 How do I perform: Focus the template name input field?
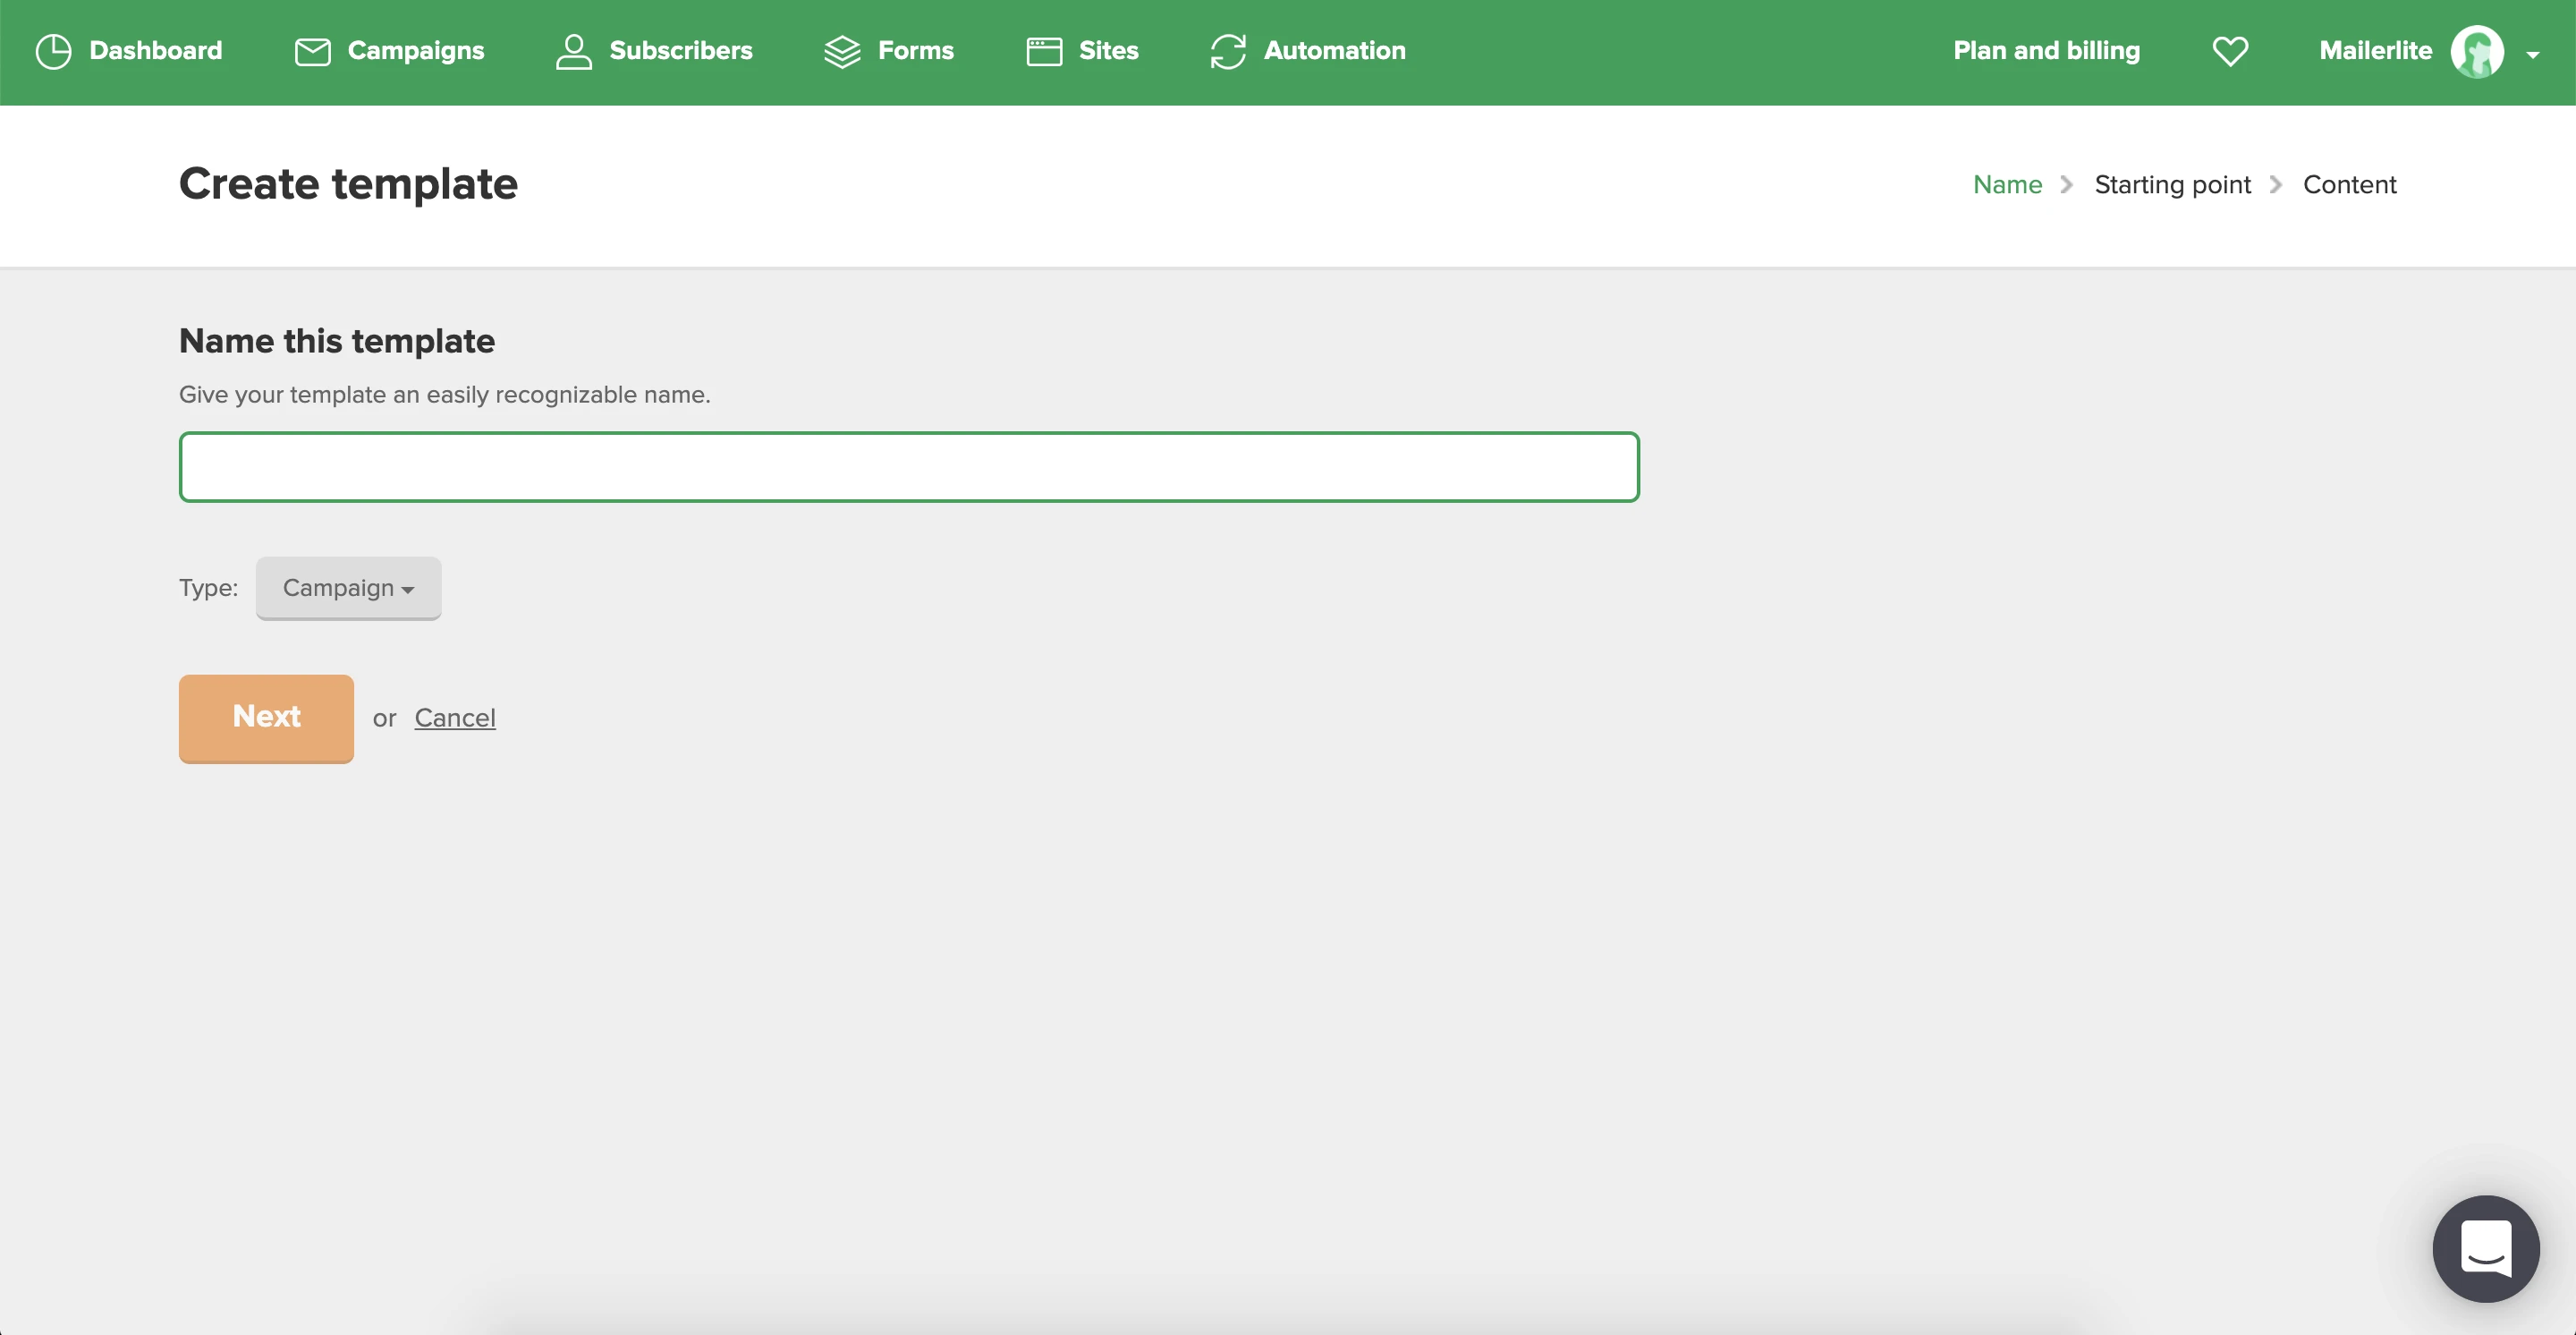pyautogui.click(x=908, y=467)
